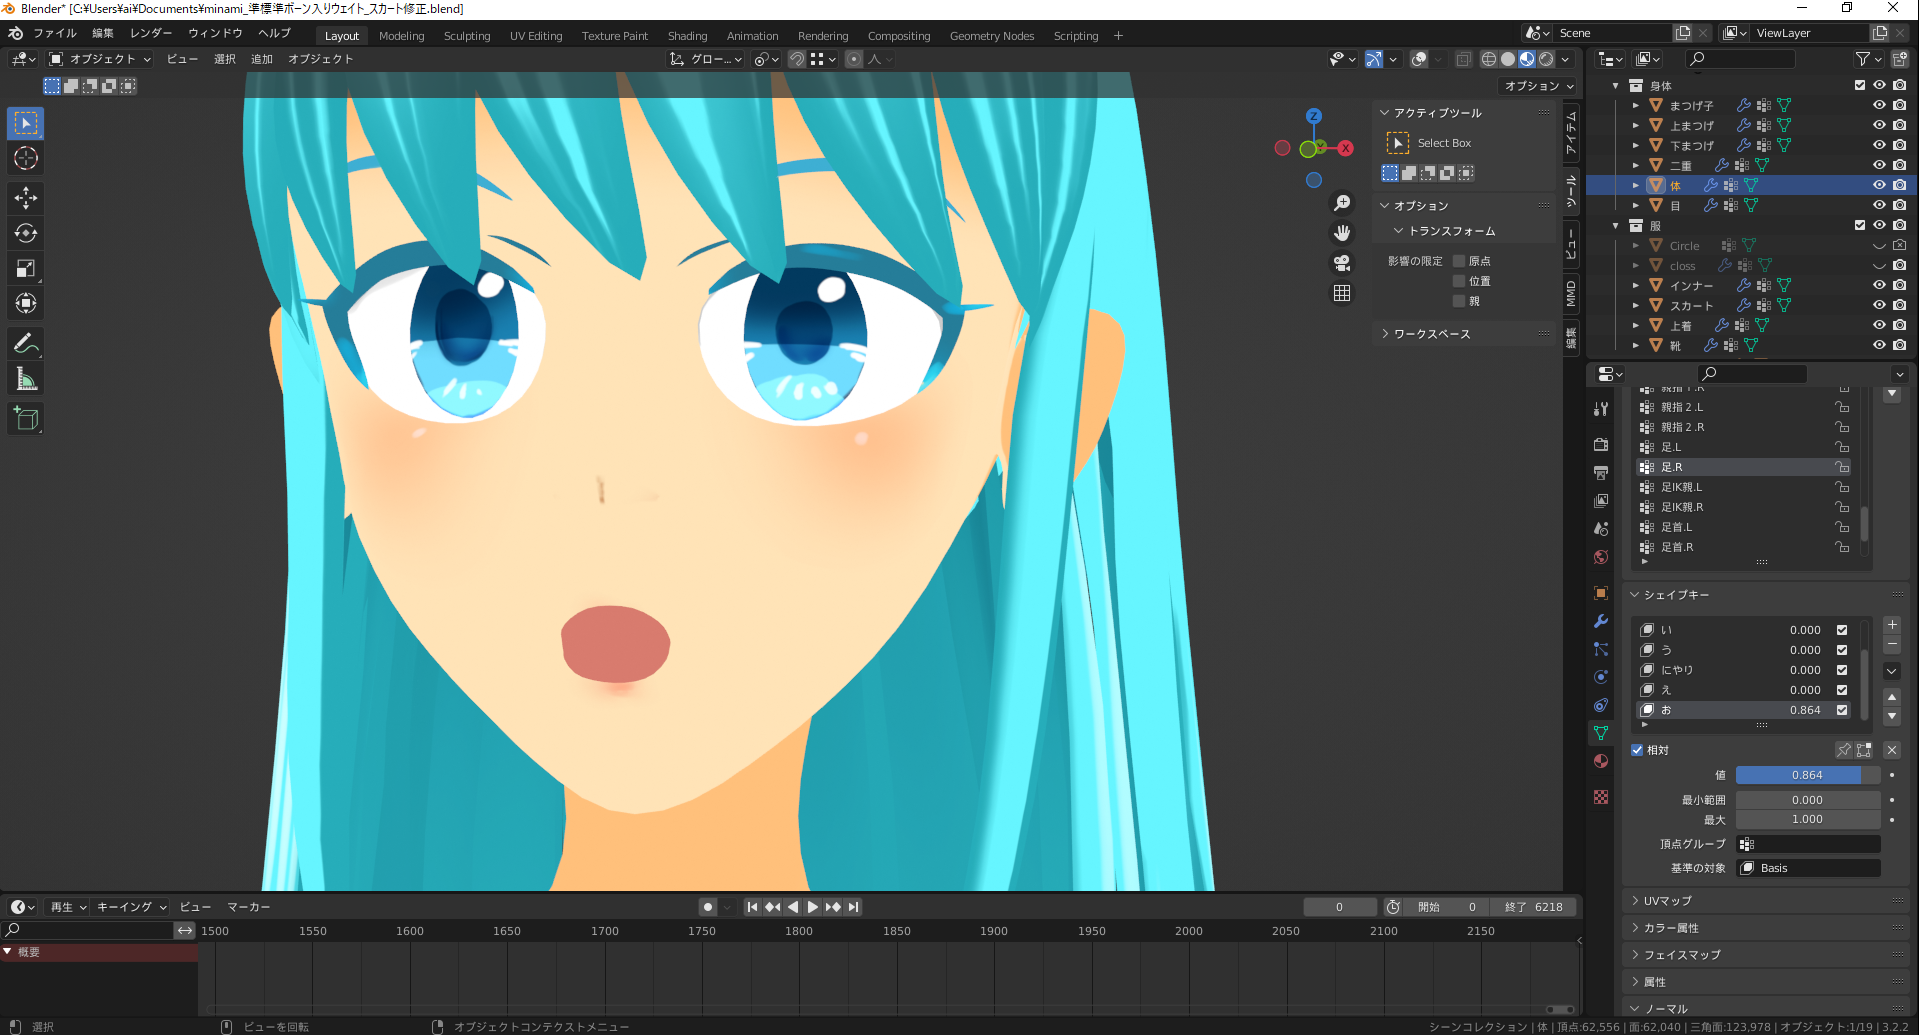This screenshot has width=1919, height=1035.
Task: Remove the selected shape key with minus button
Action: pos(1892,645)
